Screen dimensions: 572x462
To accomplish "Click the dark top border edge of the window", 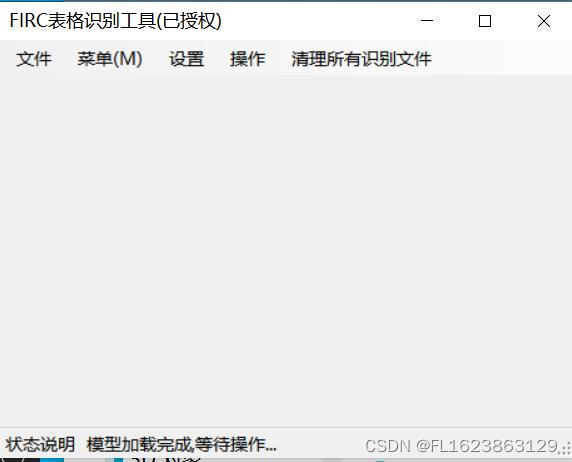I will [x=286, y=1].
